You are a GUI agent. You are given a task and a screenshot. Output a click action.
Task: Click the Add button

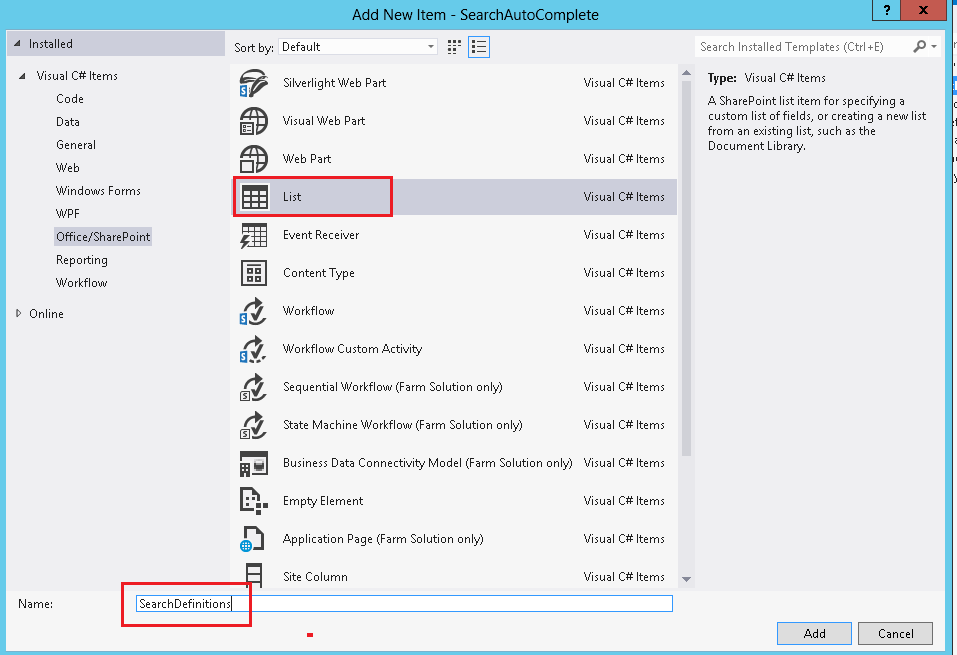tap(814, 634)
